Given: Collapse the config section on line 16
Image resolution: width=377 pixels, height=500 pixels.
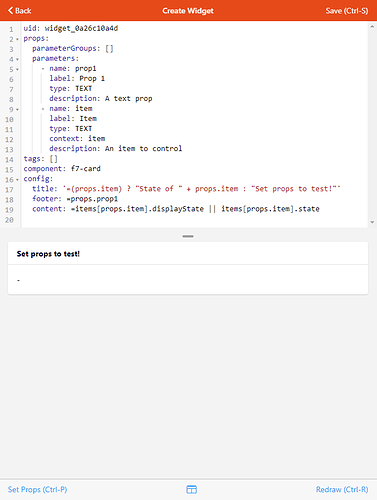Looking at the screenshot, I should coord(17,180).
